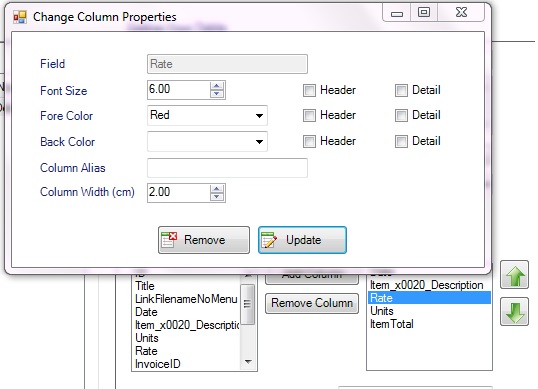Select ItemTotal in the selected columns list
Viewport: 538px width, 389px height.
391,324
